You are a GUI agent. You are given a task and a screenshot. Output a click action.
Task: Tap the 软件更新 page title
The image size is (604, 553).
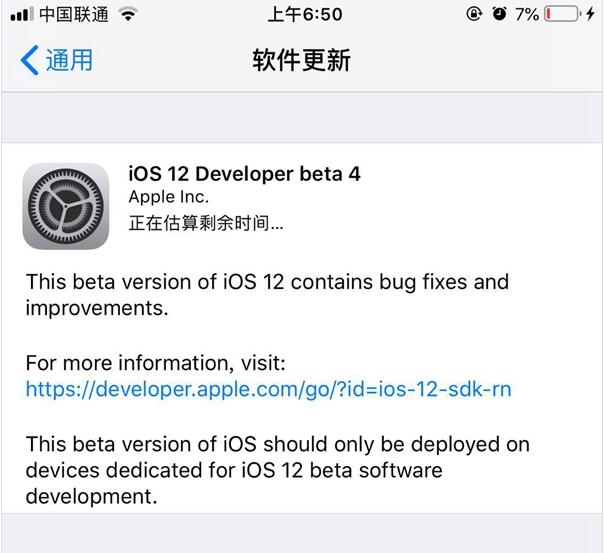point(301,60)
